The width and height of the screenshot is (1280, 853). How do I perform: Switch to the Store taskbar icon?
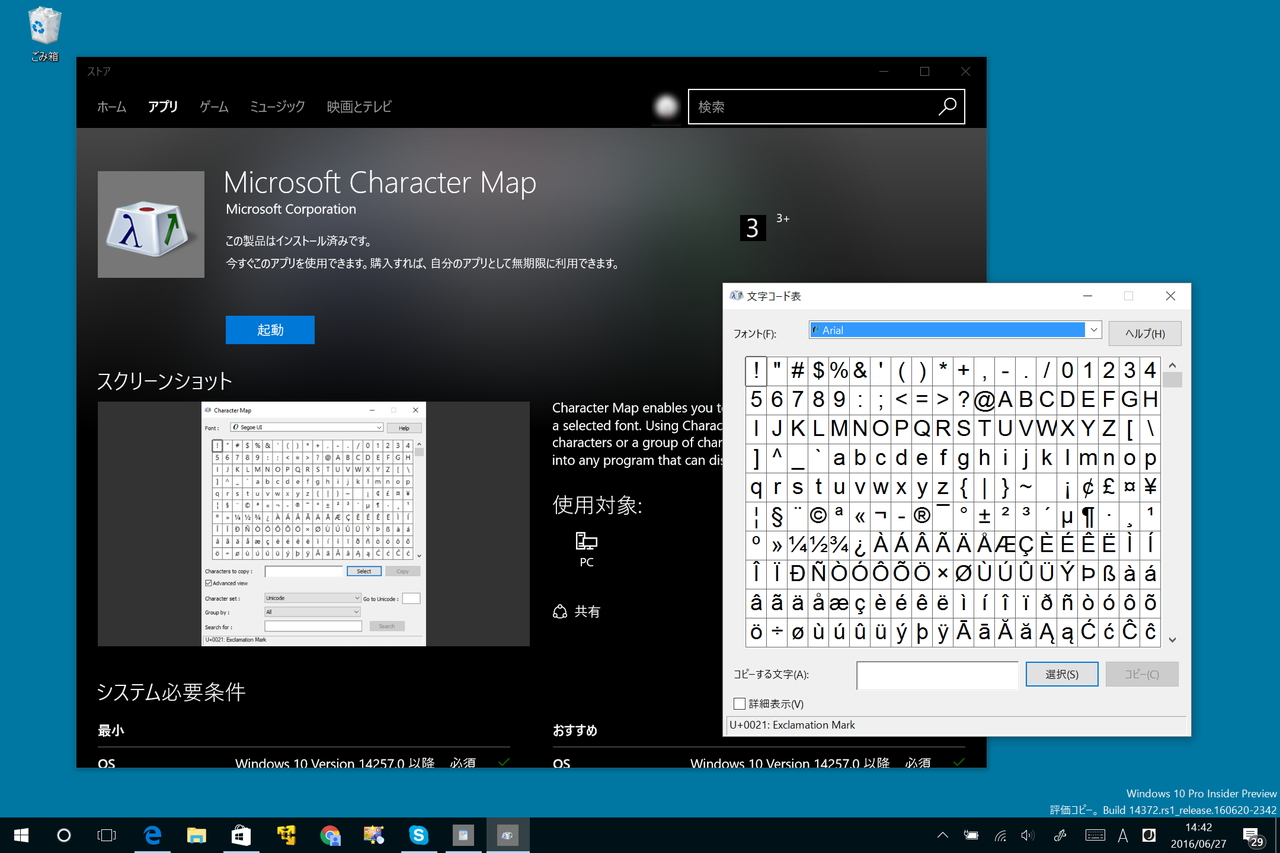[241, 835]
